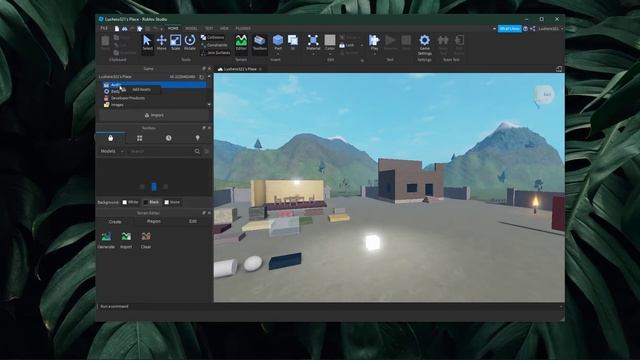Viewport: 640px width, 360px height.
Task: Open the Material picker icon
Action: [x=313, y=40]
